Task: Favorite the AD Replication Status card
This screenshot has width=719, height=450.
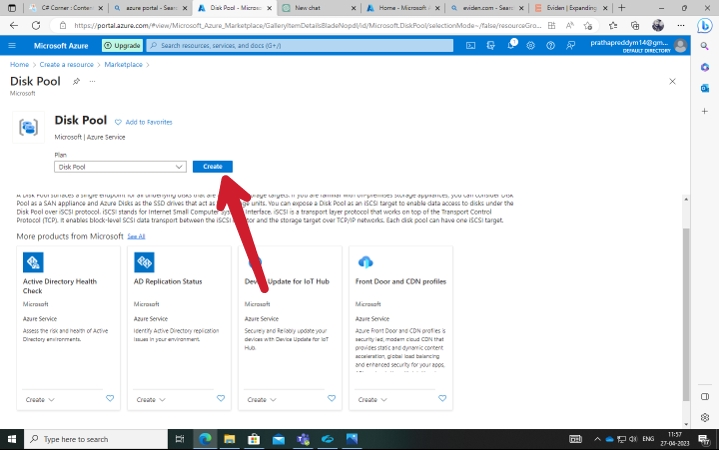Action: point(221,398)
